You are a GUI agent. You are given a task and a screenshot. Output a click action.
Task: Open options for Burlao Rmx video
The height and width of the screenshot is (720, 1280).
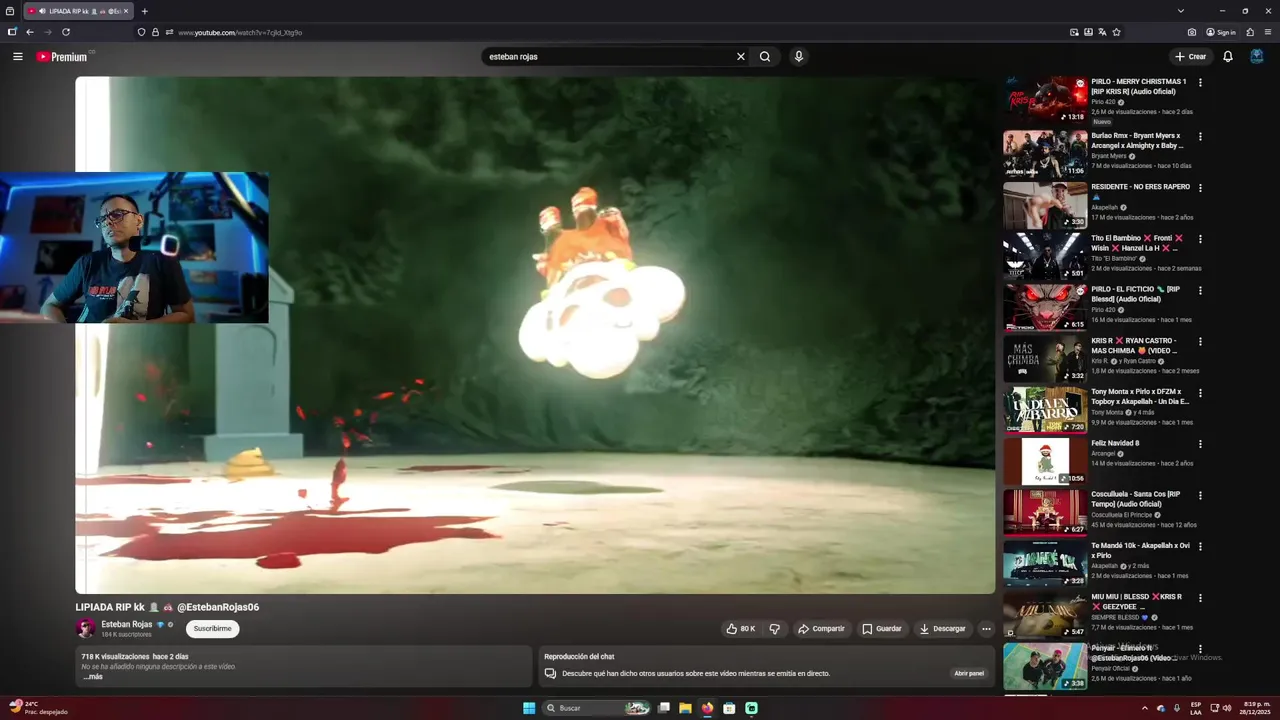pos(1200,137)
